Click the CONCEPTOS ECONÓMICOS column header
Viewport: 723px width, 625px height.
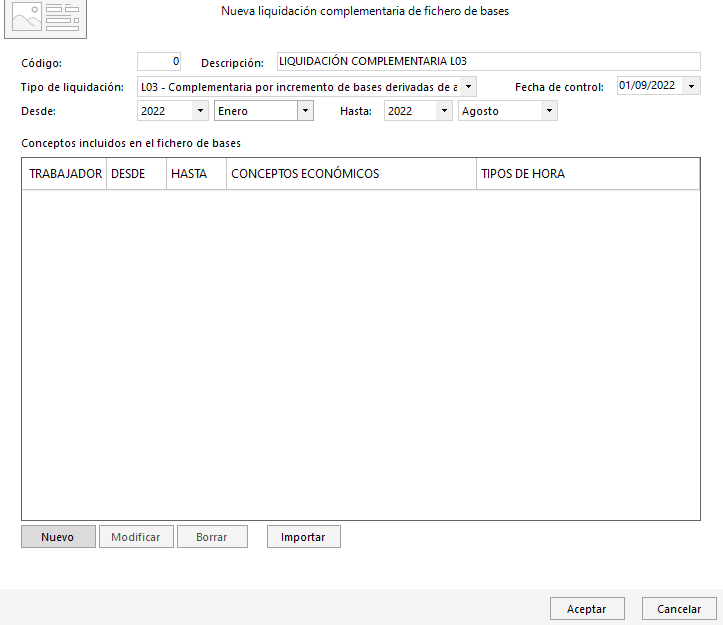click(351, 174)
